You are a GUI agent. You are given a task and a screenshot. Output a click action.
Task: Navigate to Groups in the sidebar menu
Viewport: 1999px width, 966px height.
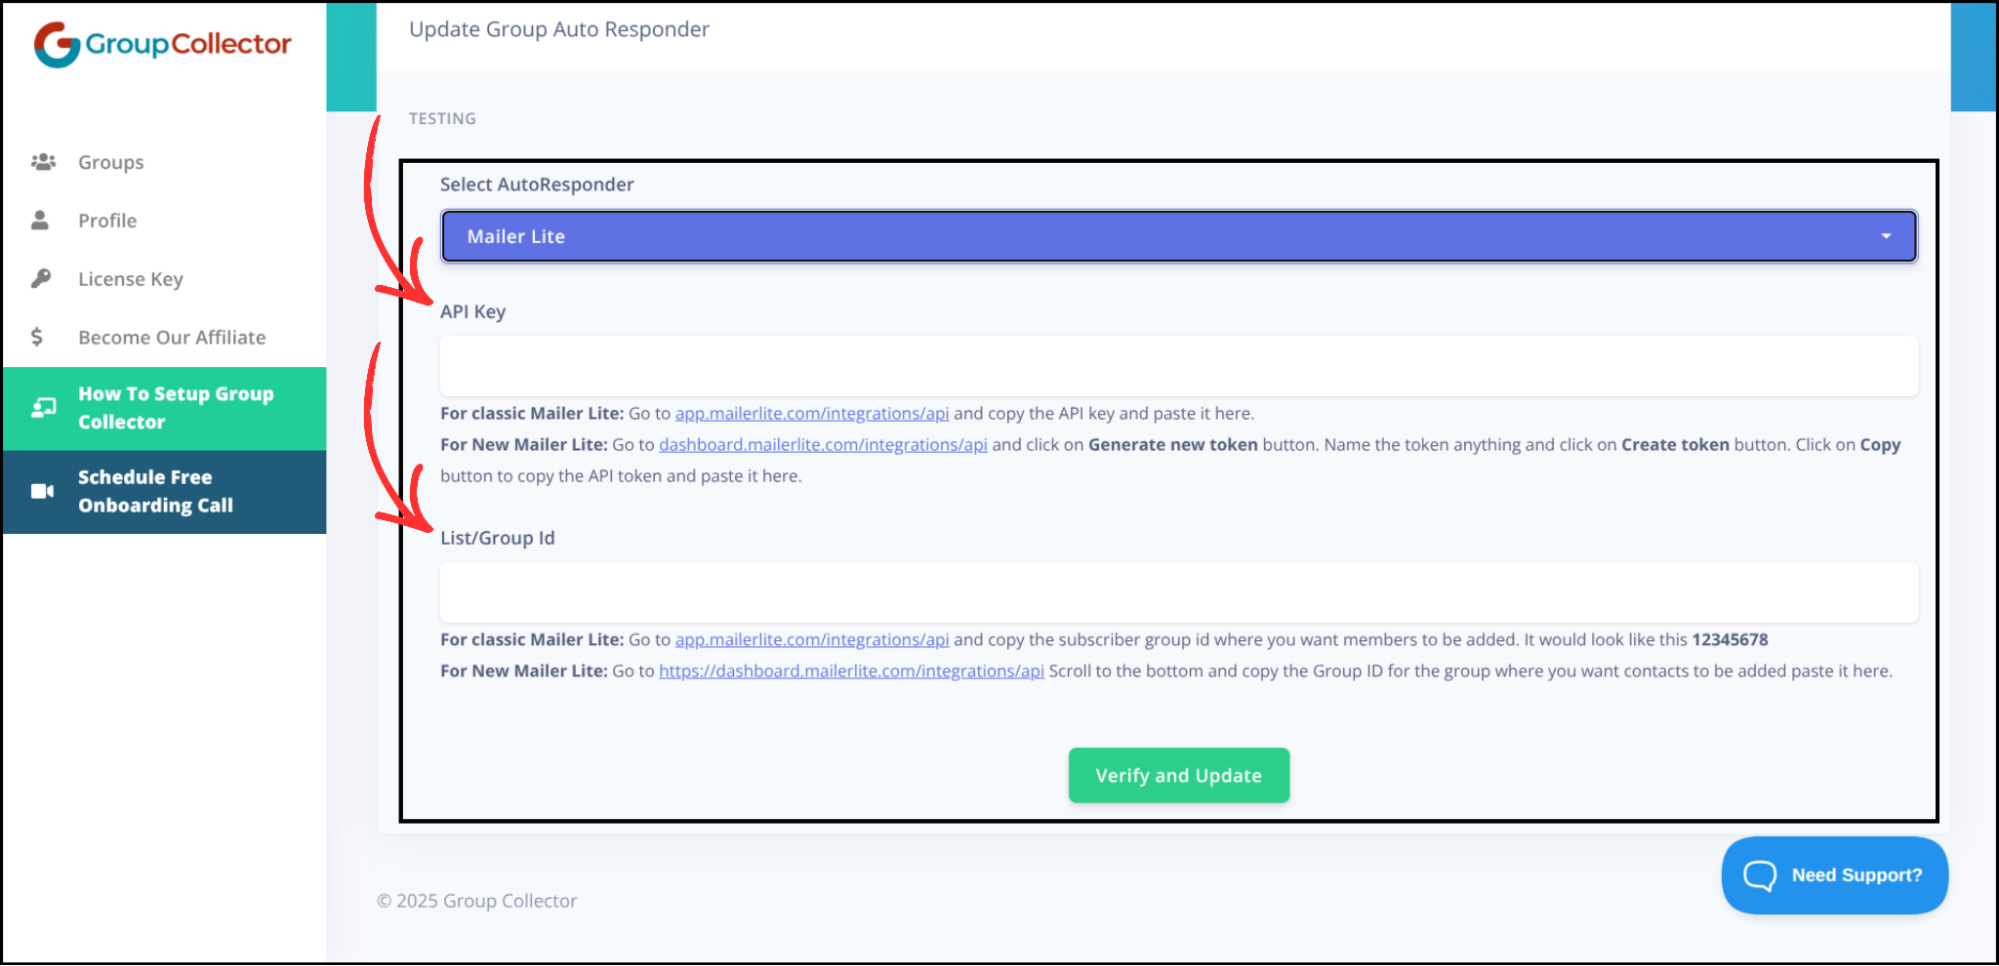110,161
